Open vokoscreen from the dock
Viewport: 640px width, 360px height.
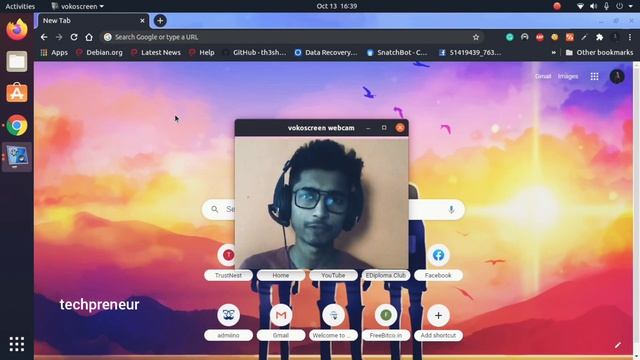[17, 157]
